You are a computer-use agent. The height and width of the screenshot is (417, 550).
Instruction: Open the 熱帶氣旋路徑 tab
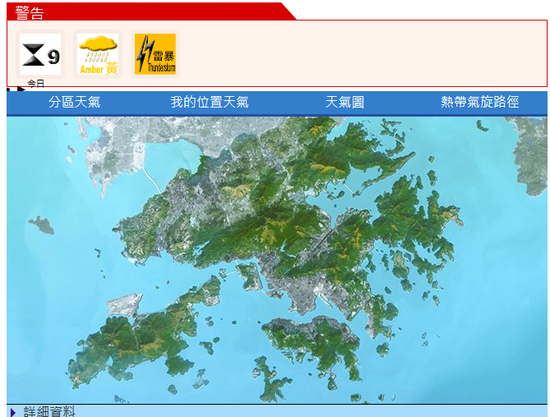(480, 102)
